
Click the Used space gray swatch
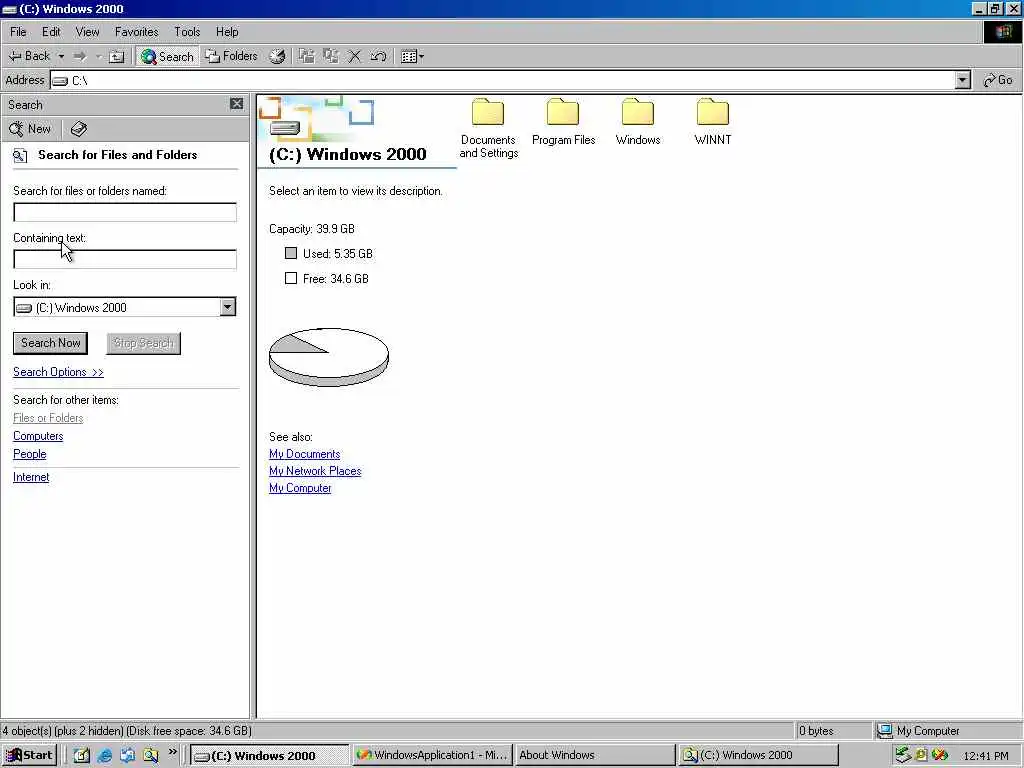tap(291, 253)
